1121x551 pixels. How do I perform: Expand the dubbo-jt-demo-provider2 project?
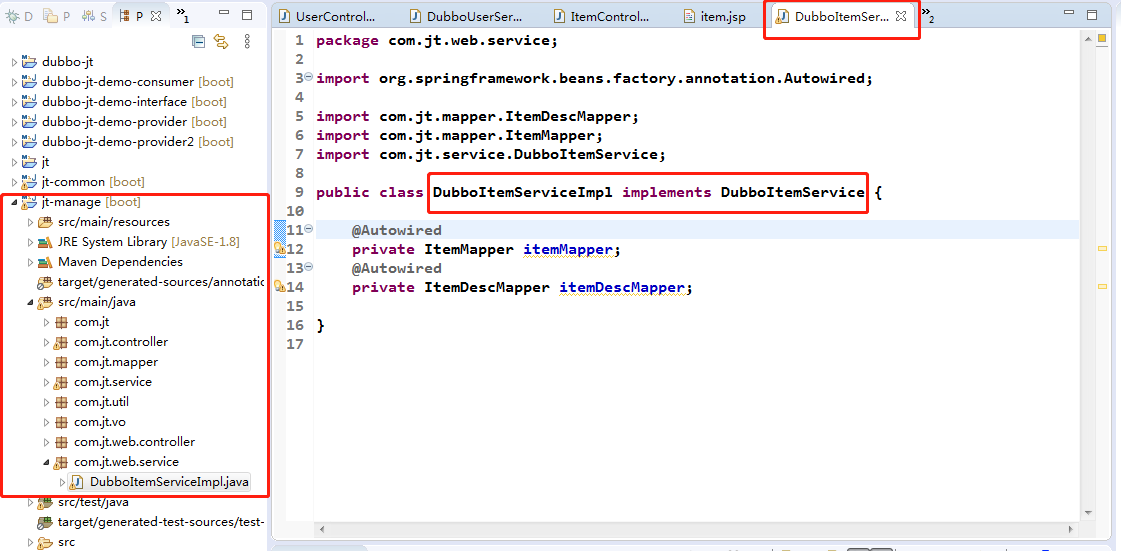click(x=14, y=142)
